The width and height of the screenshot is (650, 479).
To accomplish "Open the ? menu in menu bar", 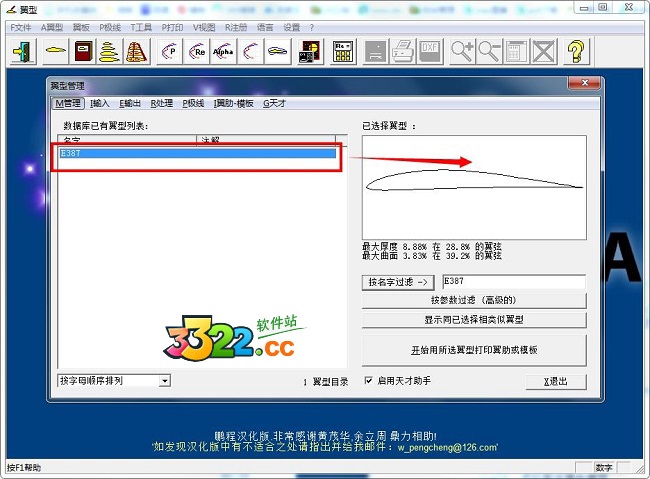I will [x=312, y=27].
